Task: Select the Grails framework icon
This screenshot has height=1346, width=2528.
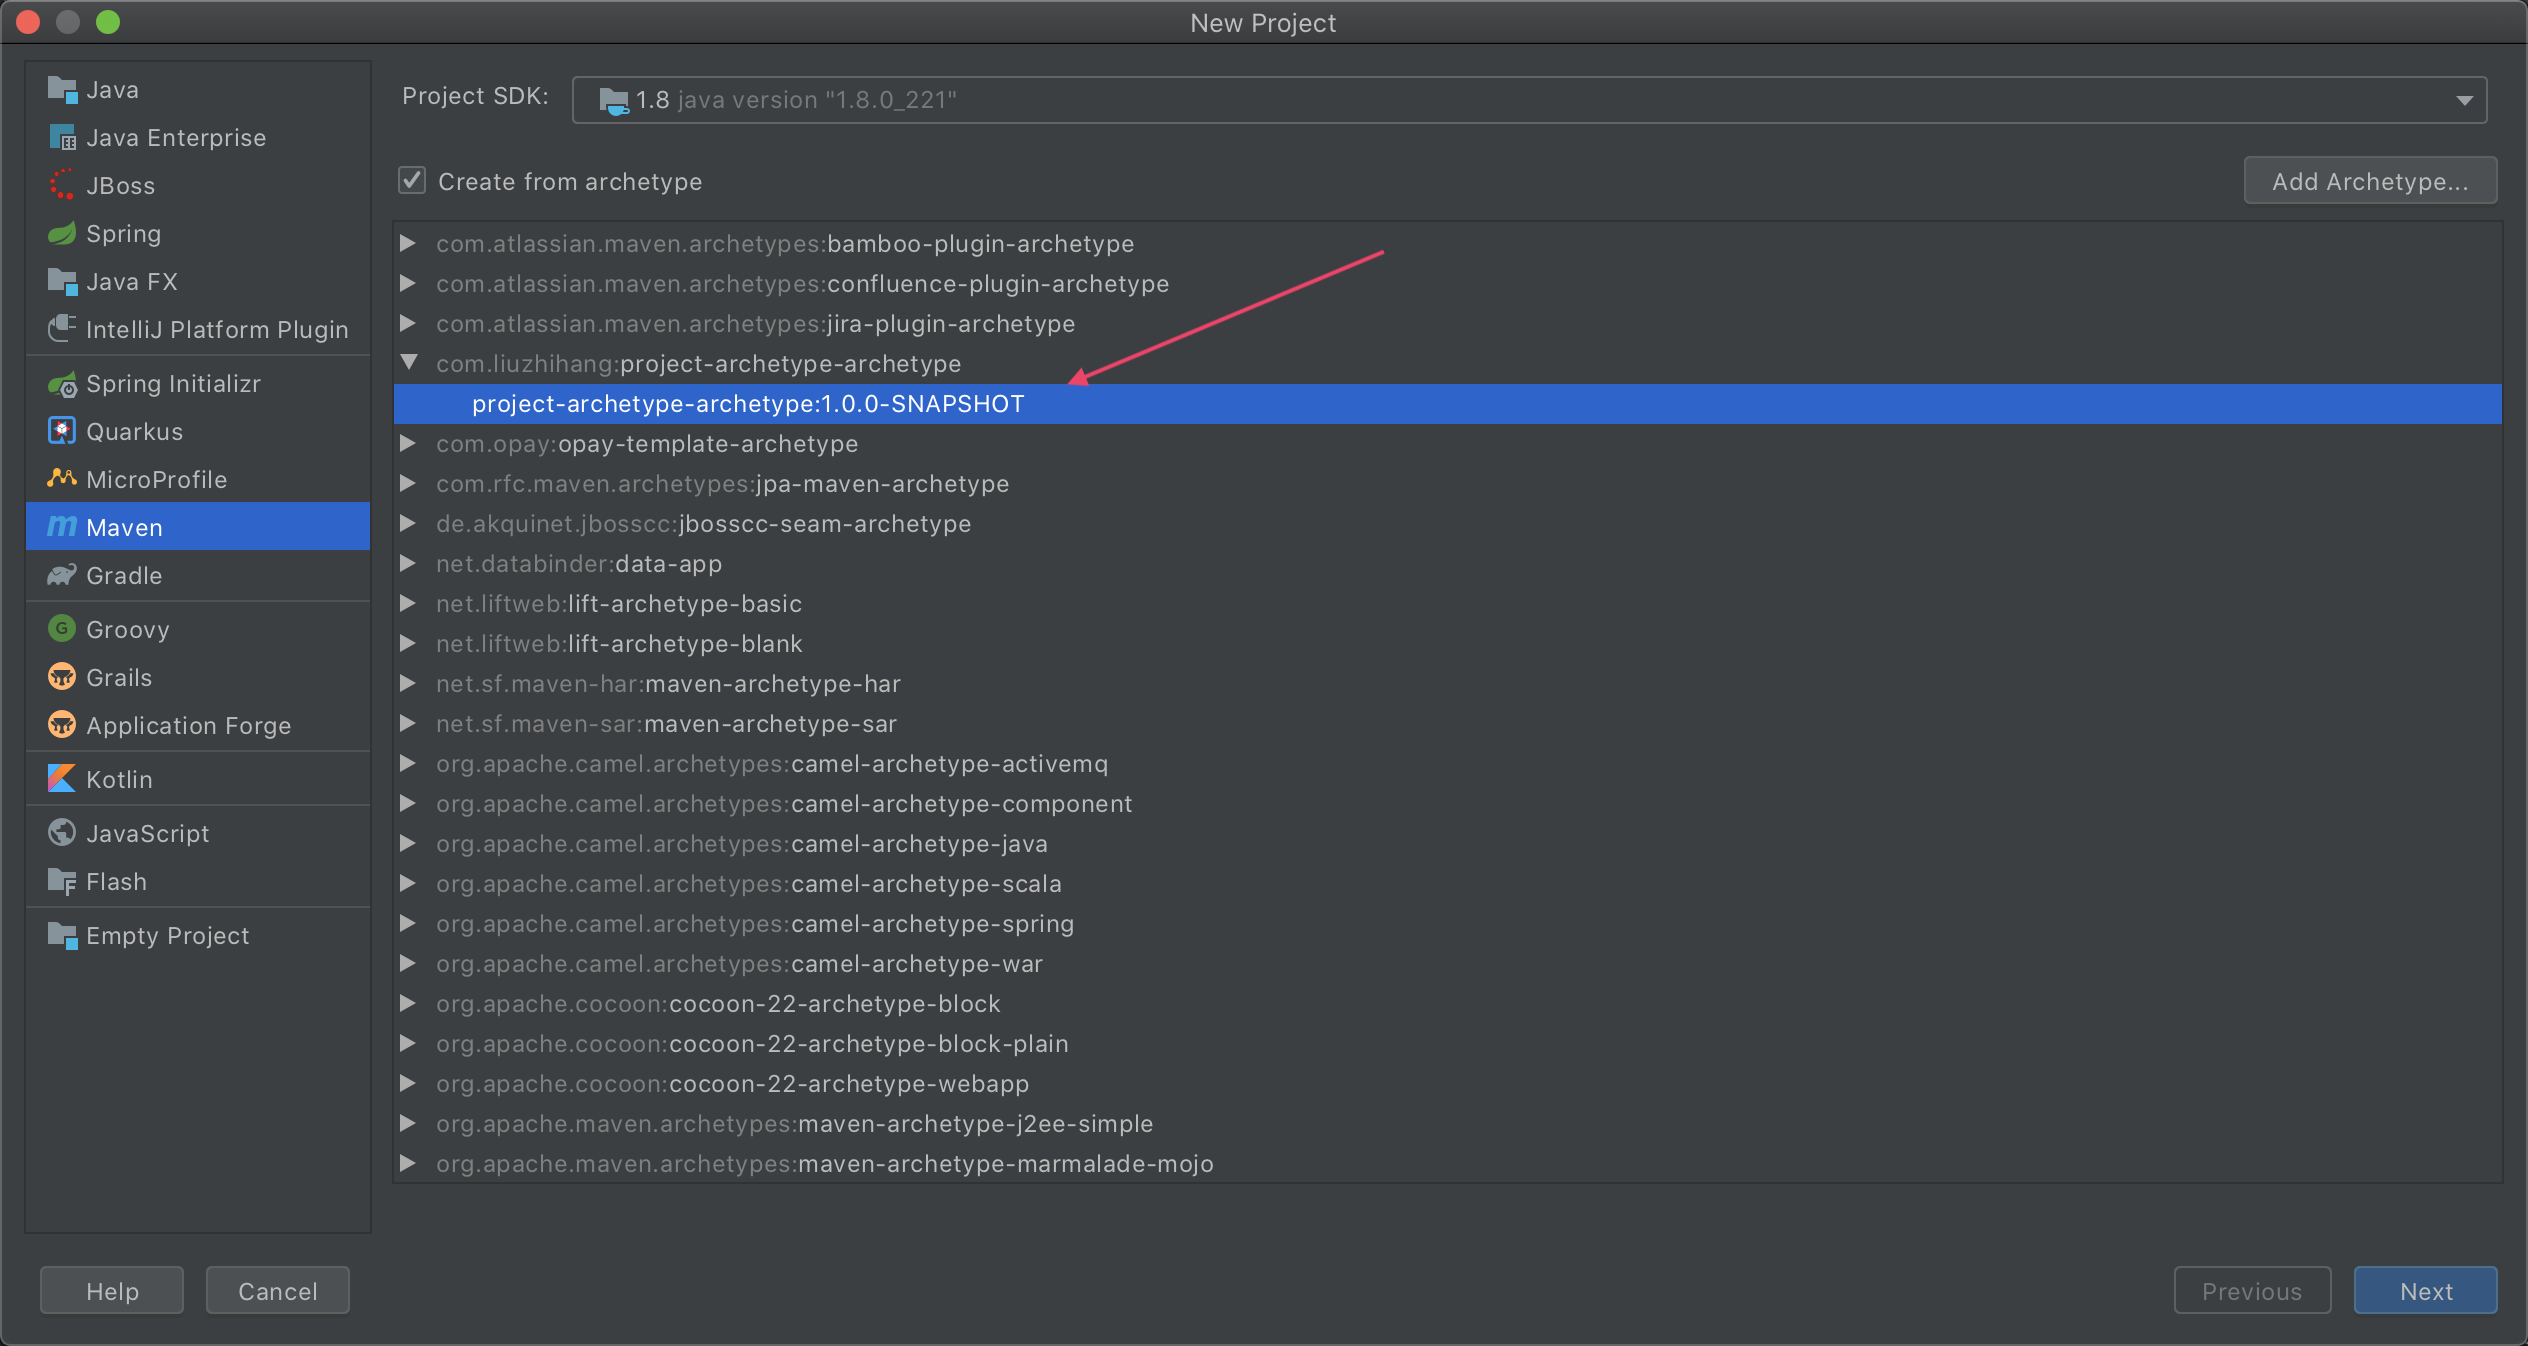Action: click(x=64, y=677)
